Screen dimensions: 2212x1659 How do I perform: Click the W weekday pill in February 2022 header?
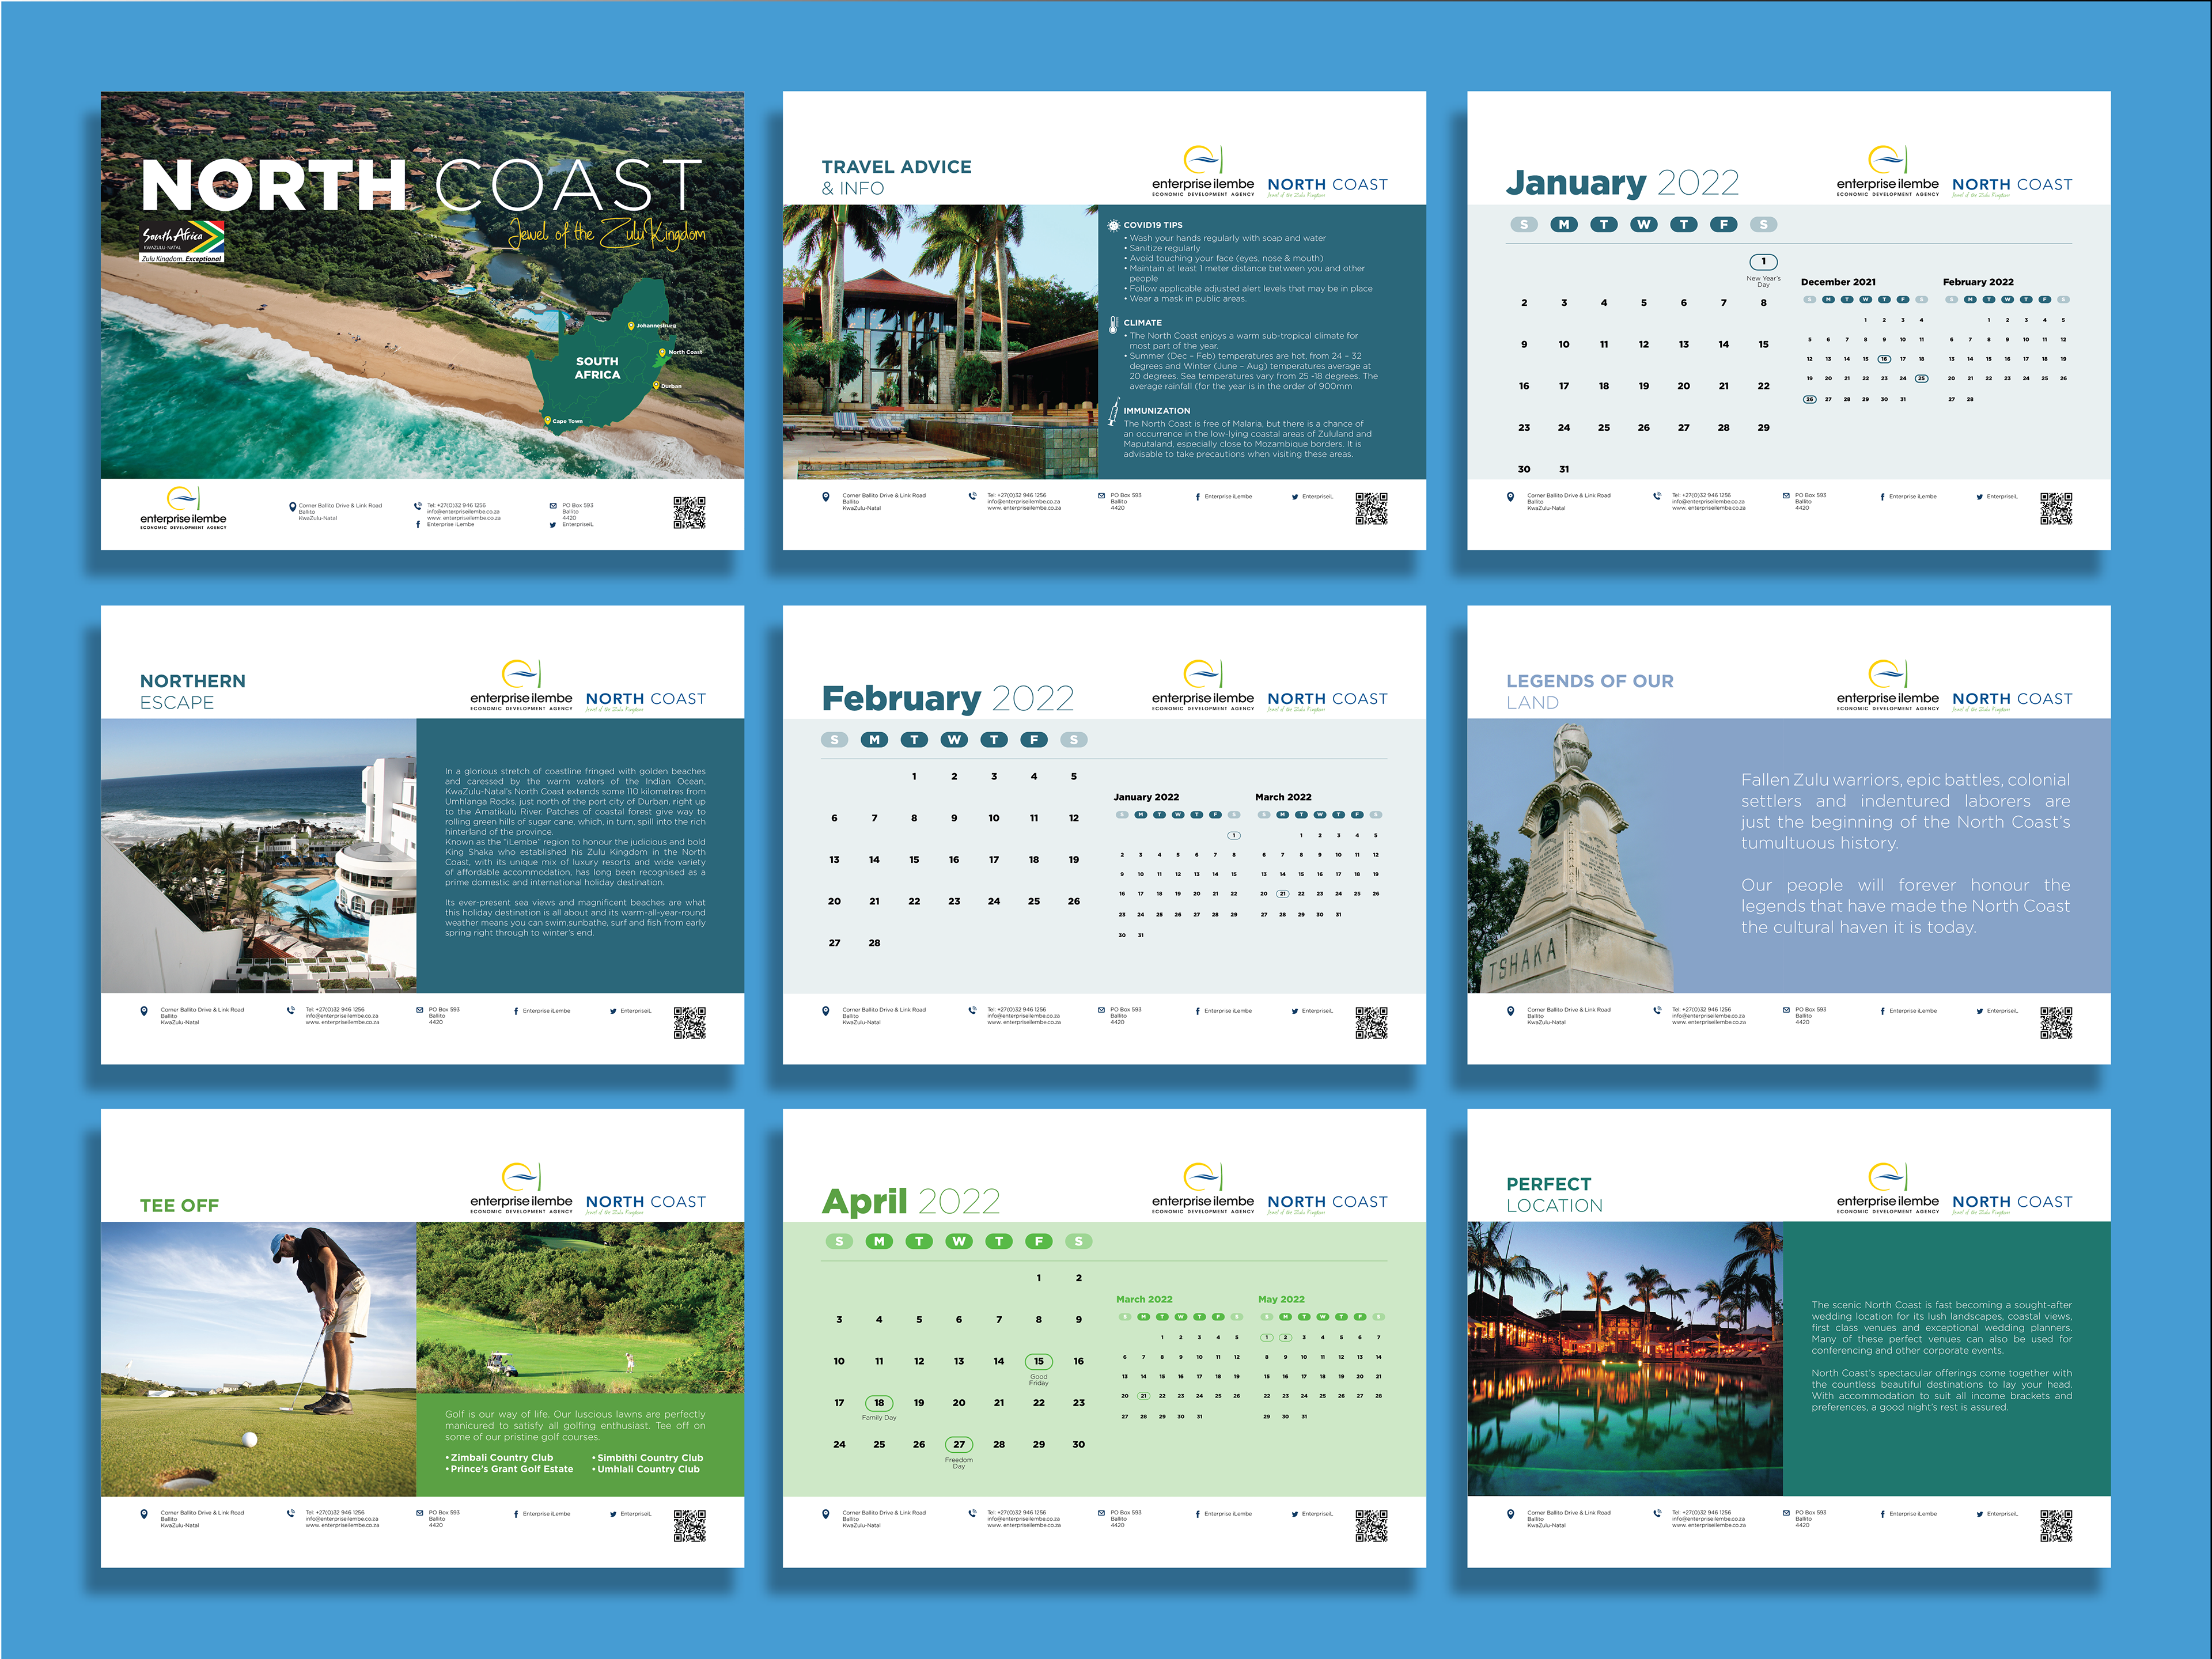click(x=954, y=740)
